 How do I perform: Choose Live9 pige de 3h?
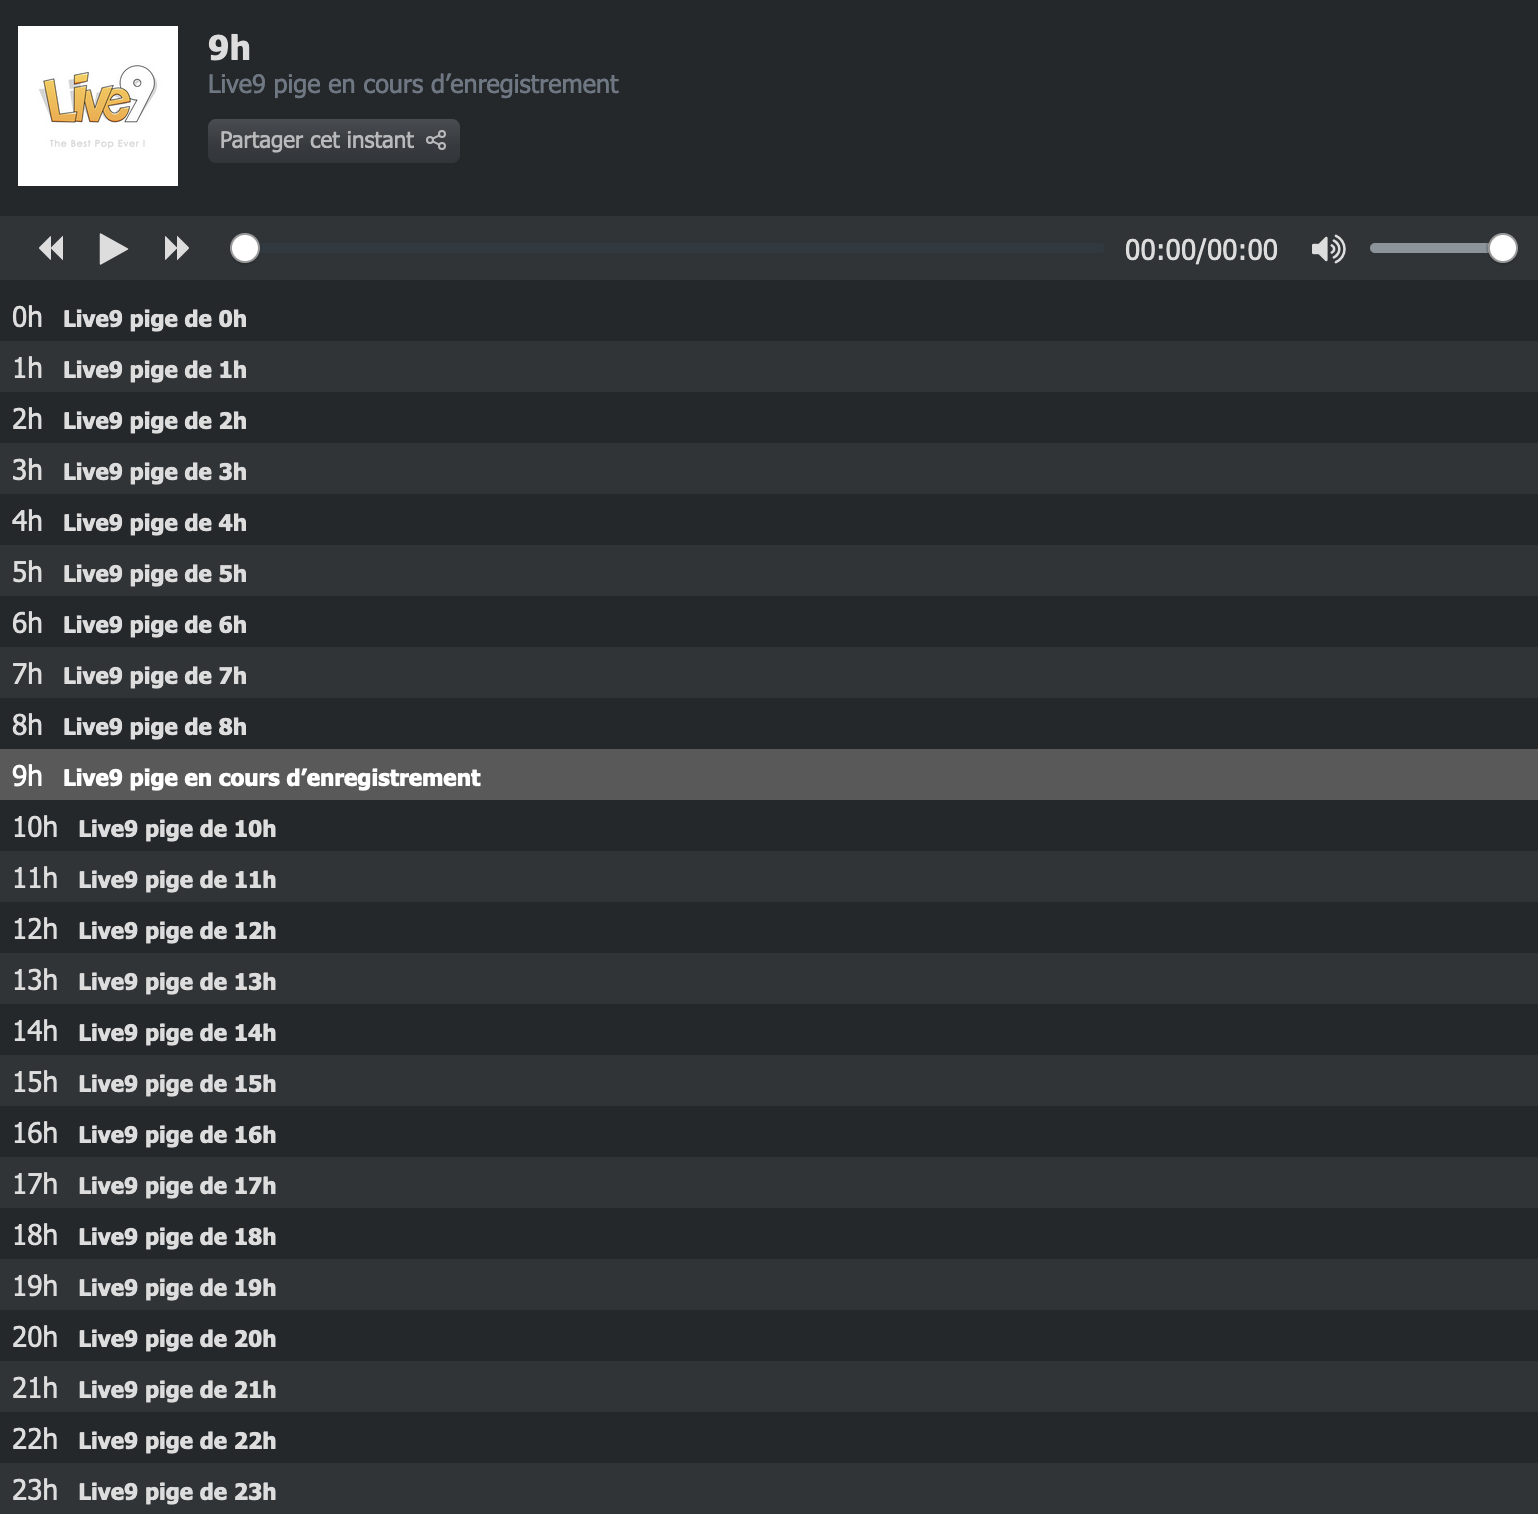(769, 469)
